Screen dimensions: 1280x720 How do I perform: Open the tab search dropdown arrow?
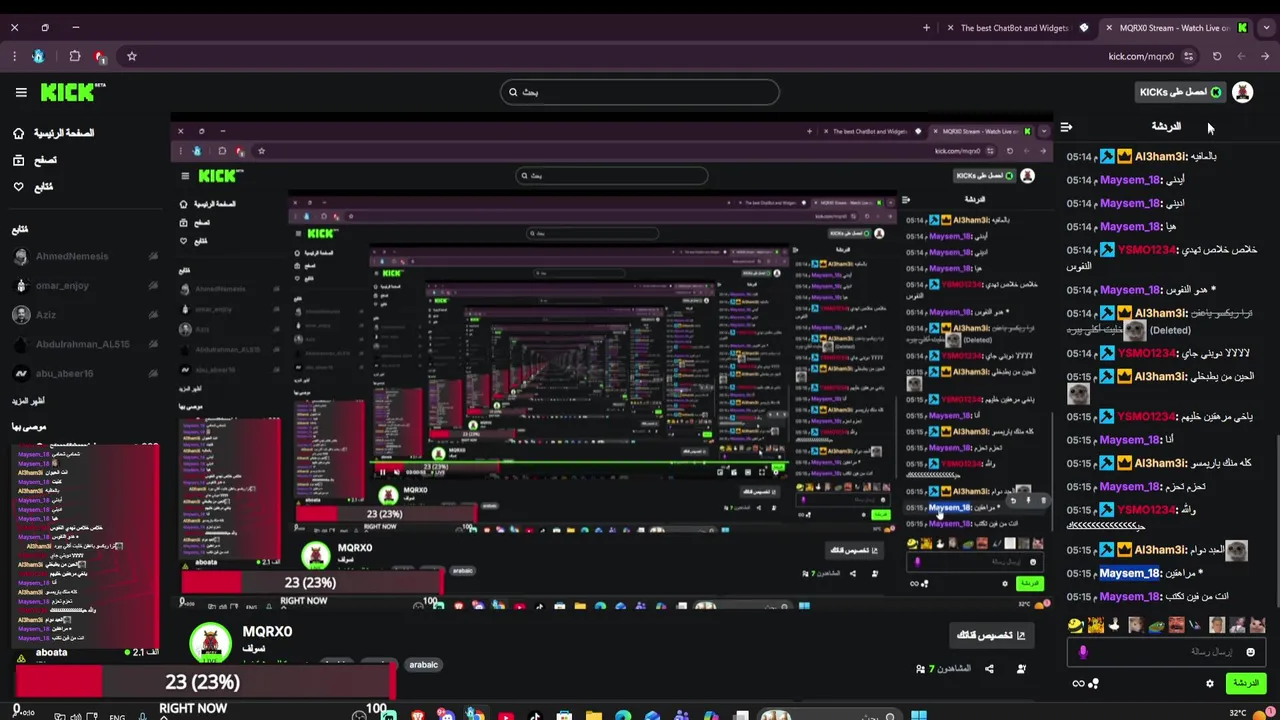coord(1265,28)
